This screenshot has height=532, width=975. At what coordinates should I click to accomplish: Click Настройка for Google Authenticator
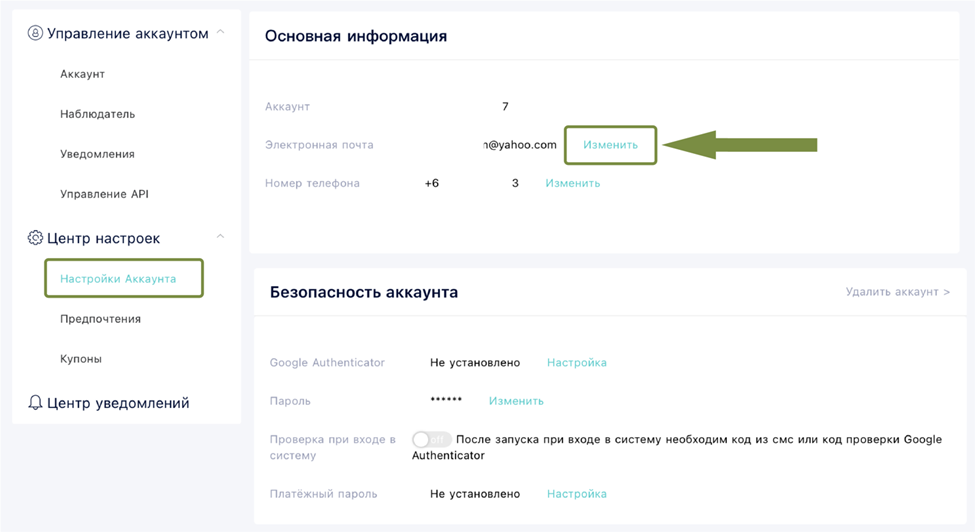(576, 362)
